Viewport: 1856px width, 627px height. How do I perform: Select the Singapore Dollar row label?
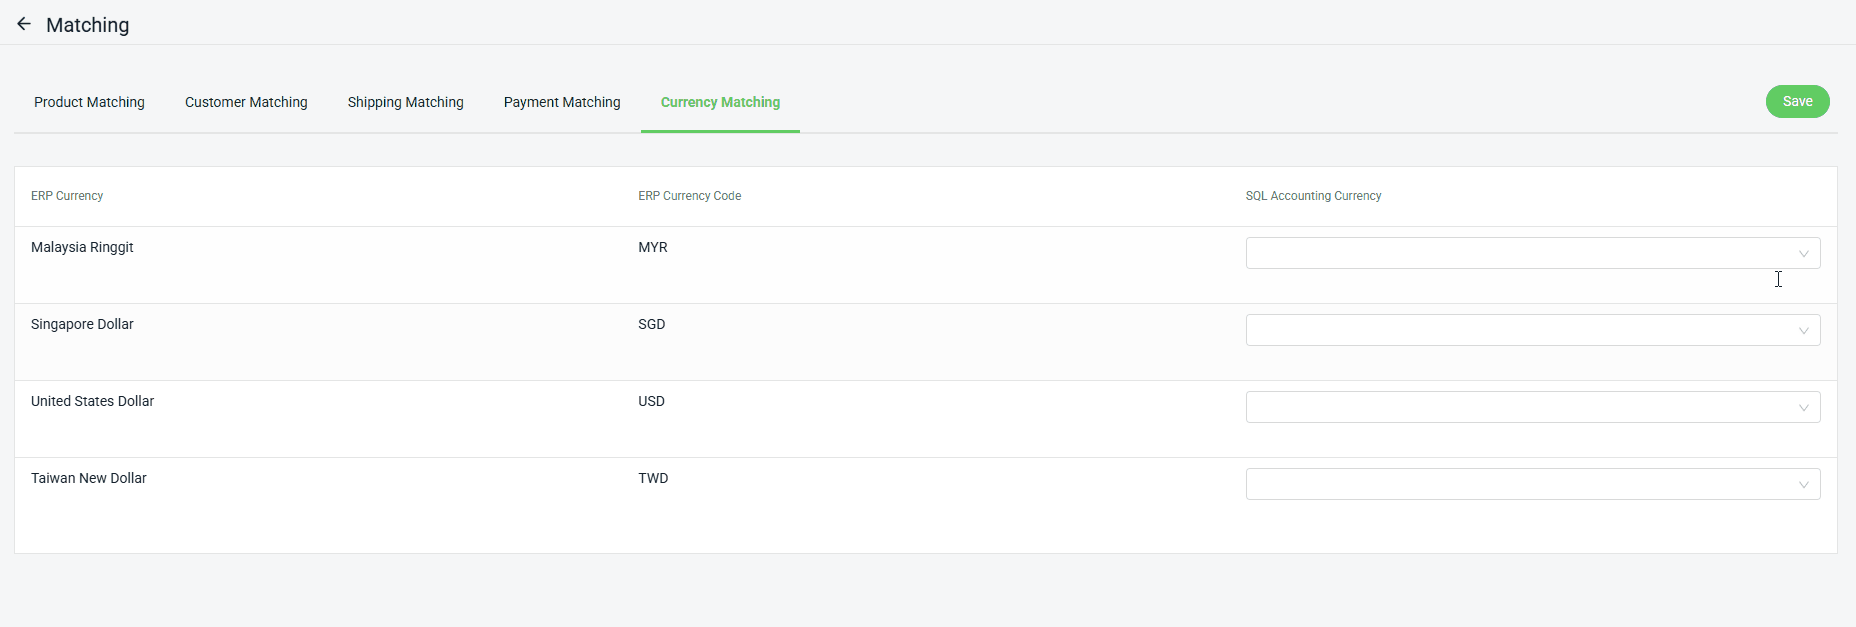(x=82, y=324)
